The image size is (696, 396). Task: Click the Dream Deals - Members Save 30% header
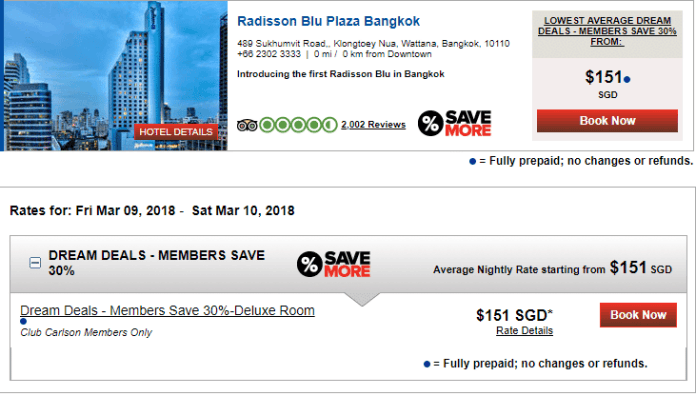click(157, 263)
